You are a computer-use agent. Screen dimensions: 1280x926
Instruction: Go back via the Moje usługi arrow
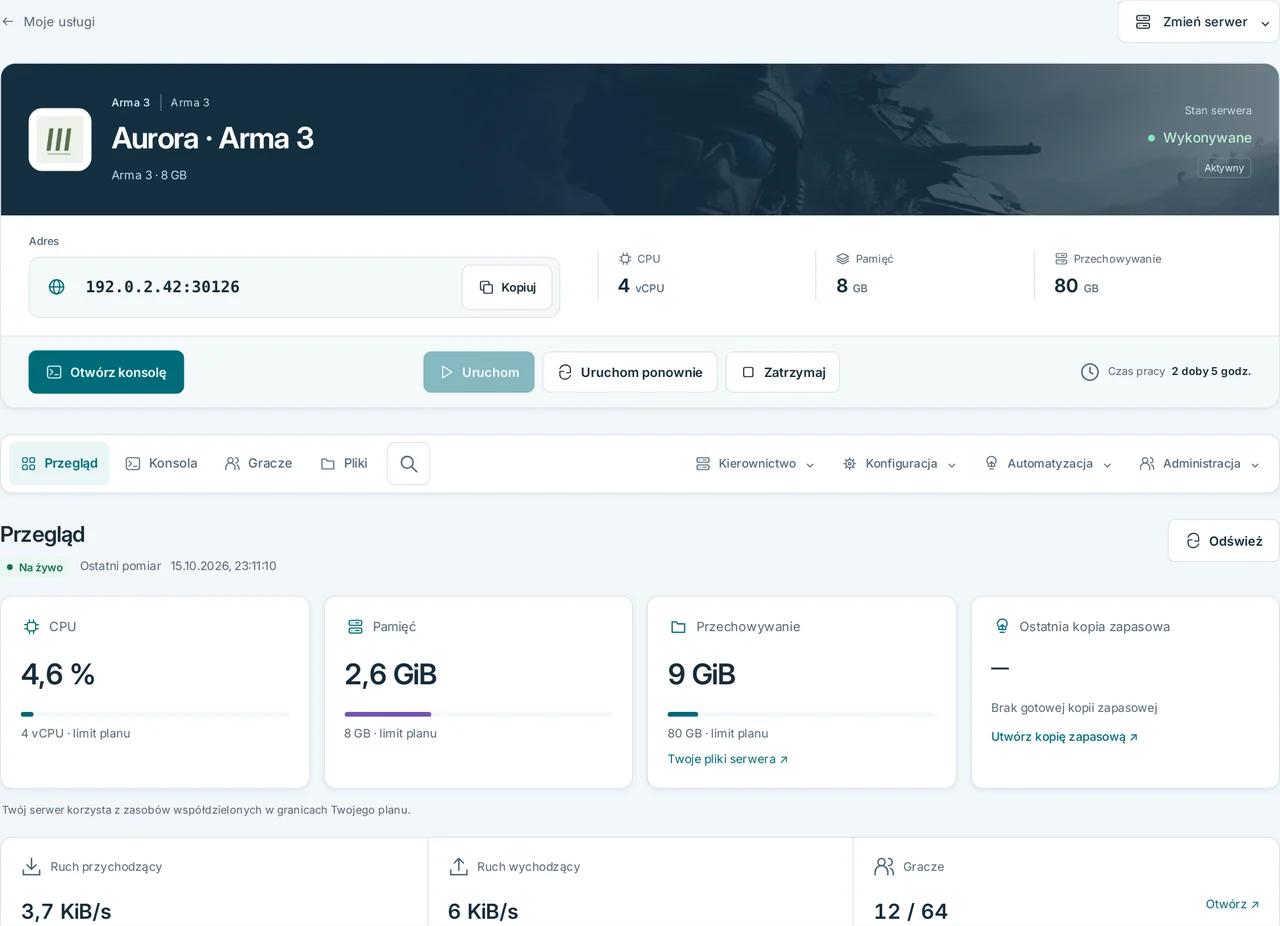click(x=8, y=22)
